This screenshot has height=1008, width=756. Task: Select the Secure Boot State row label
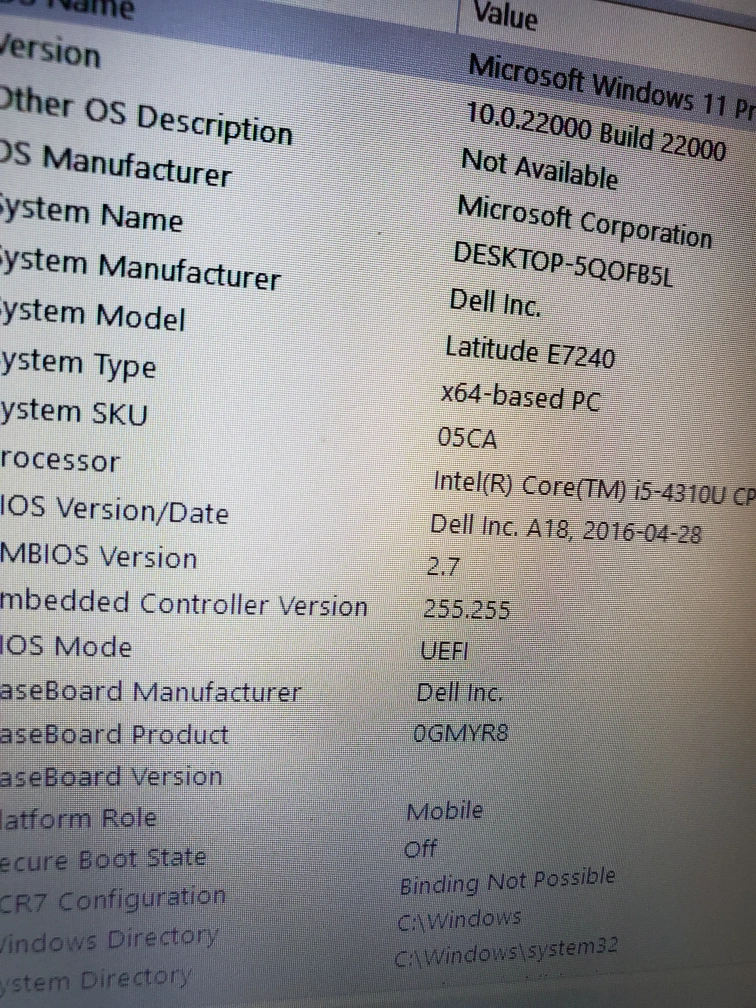[x=103, y=860]
